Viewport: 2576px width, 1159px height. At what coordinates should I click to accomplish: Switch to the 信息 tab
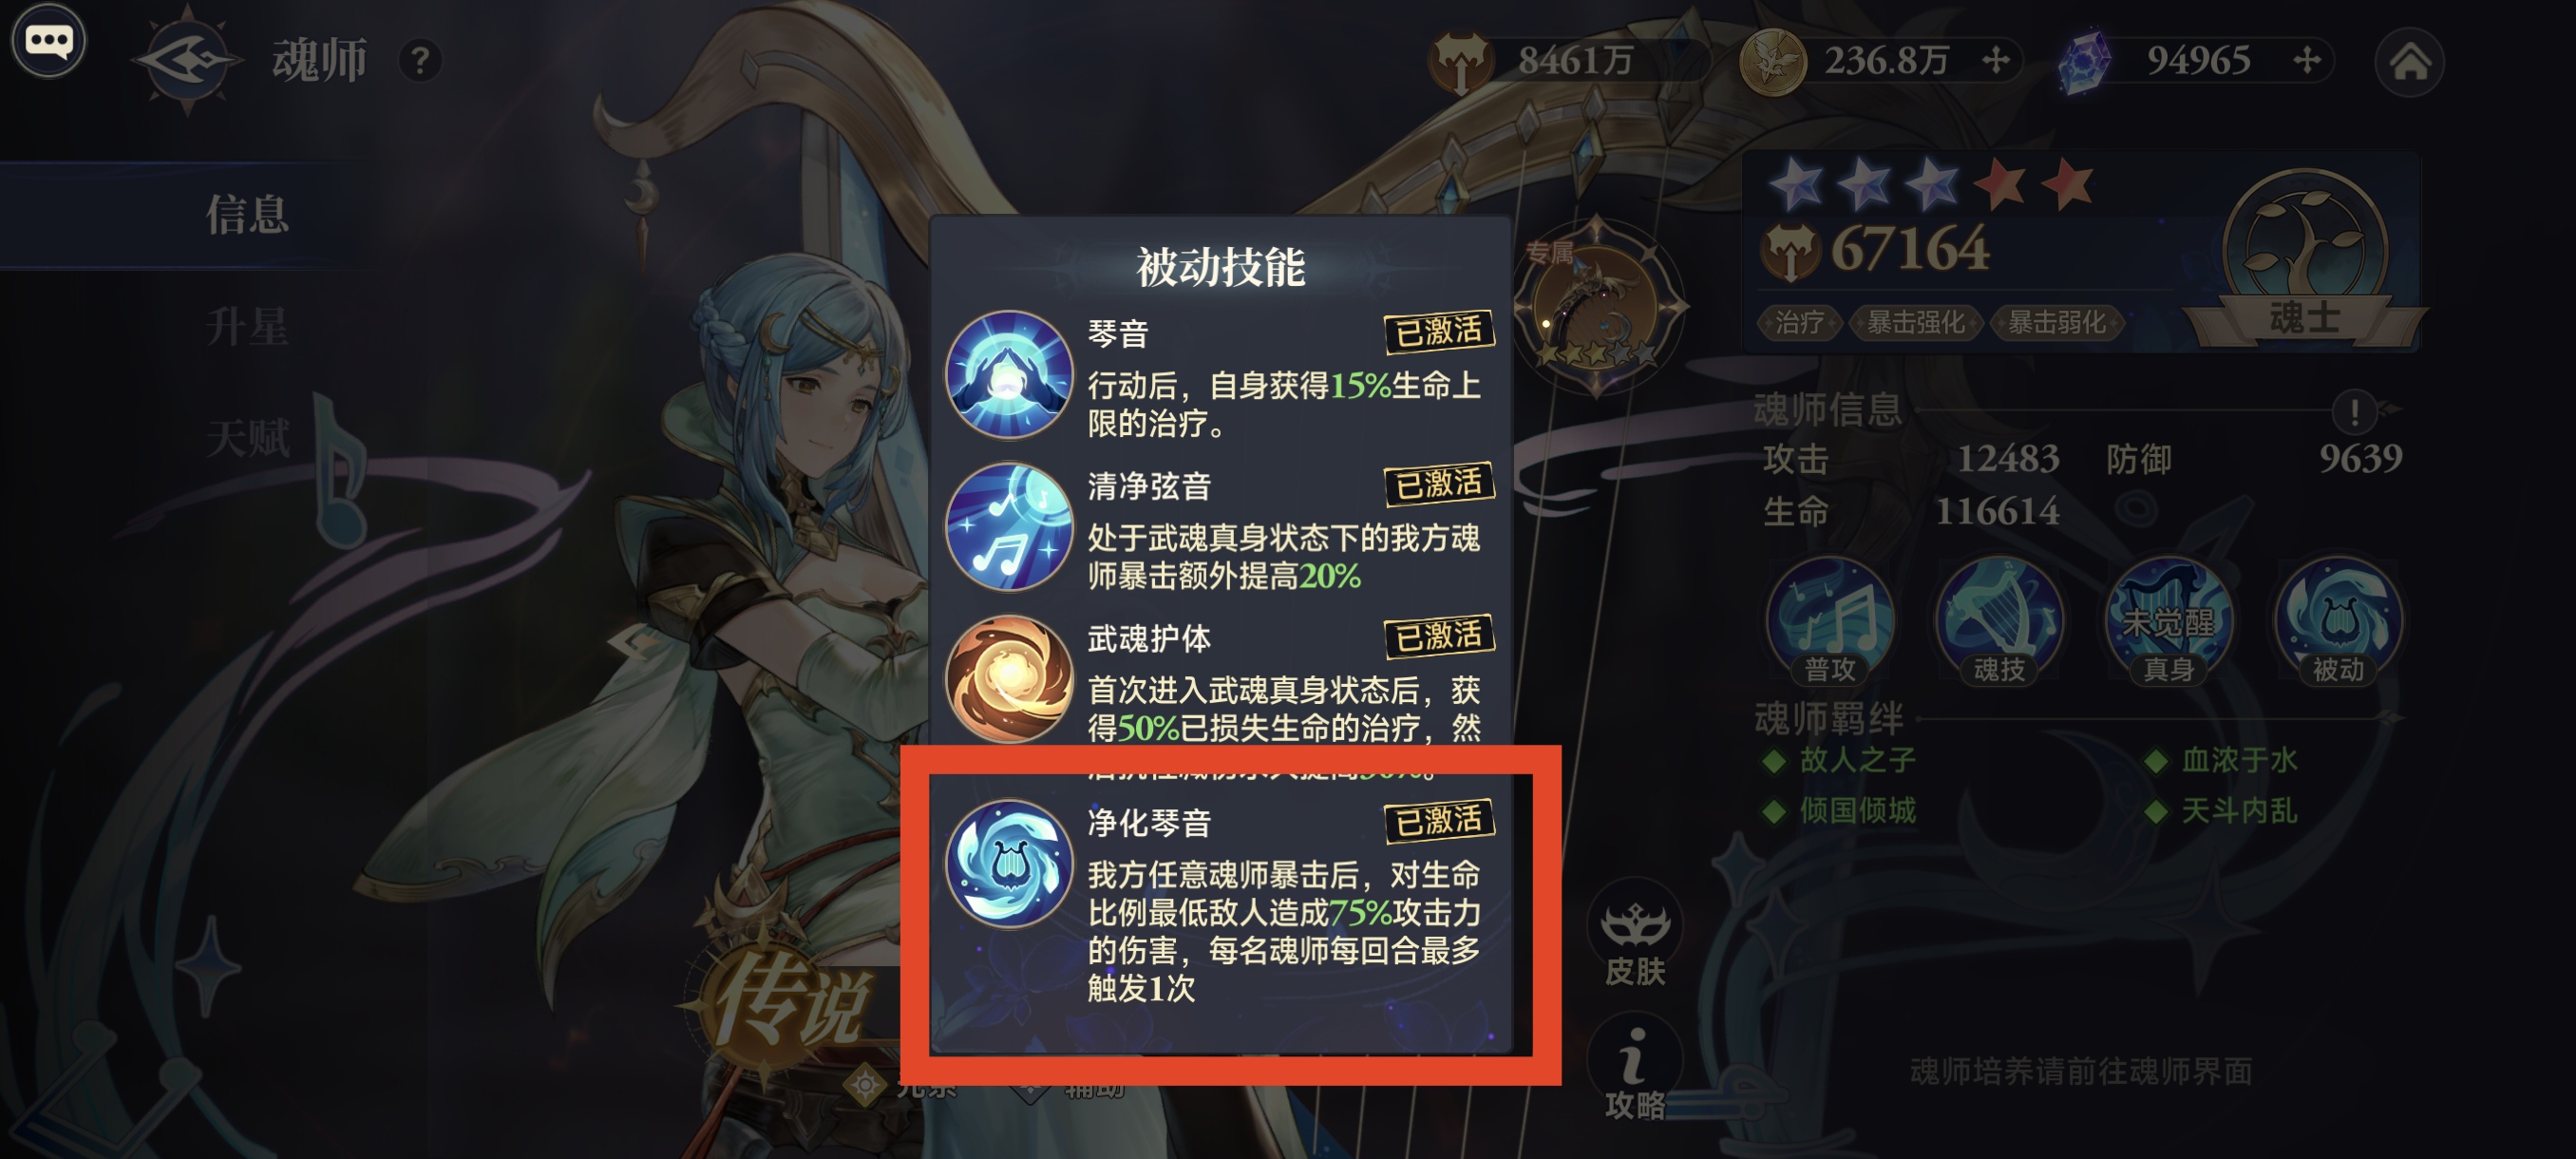[x=247, y=215]
